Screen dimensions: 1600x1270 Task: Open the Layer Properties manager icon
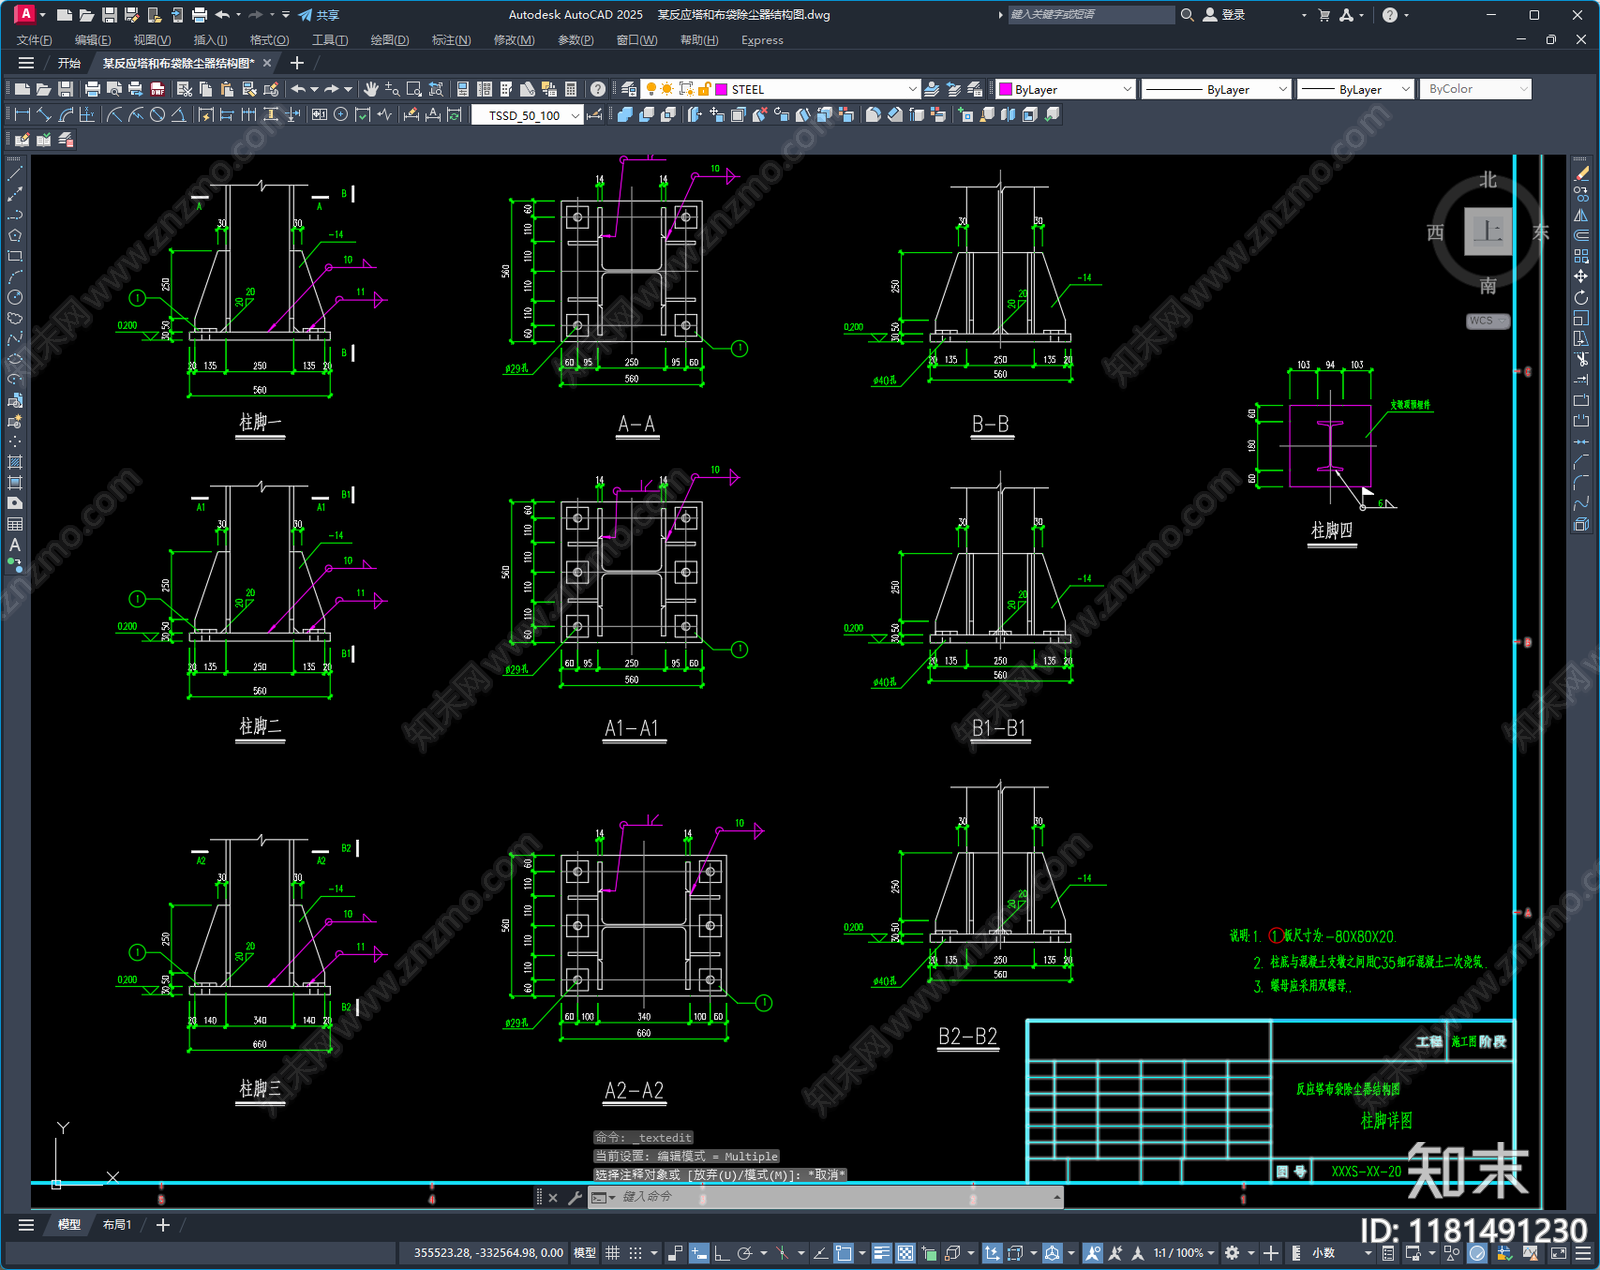point(629,89)
